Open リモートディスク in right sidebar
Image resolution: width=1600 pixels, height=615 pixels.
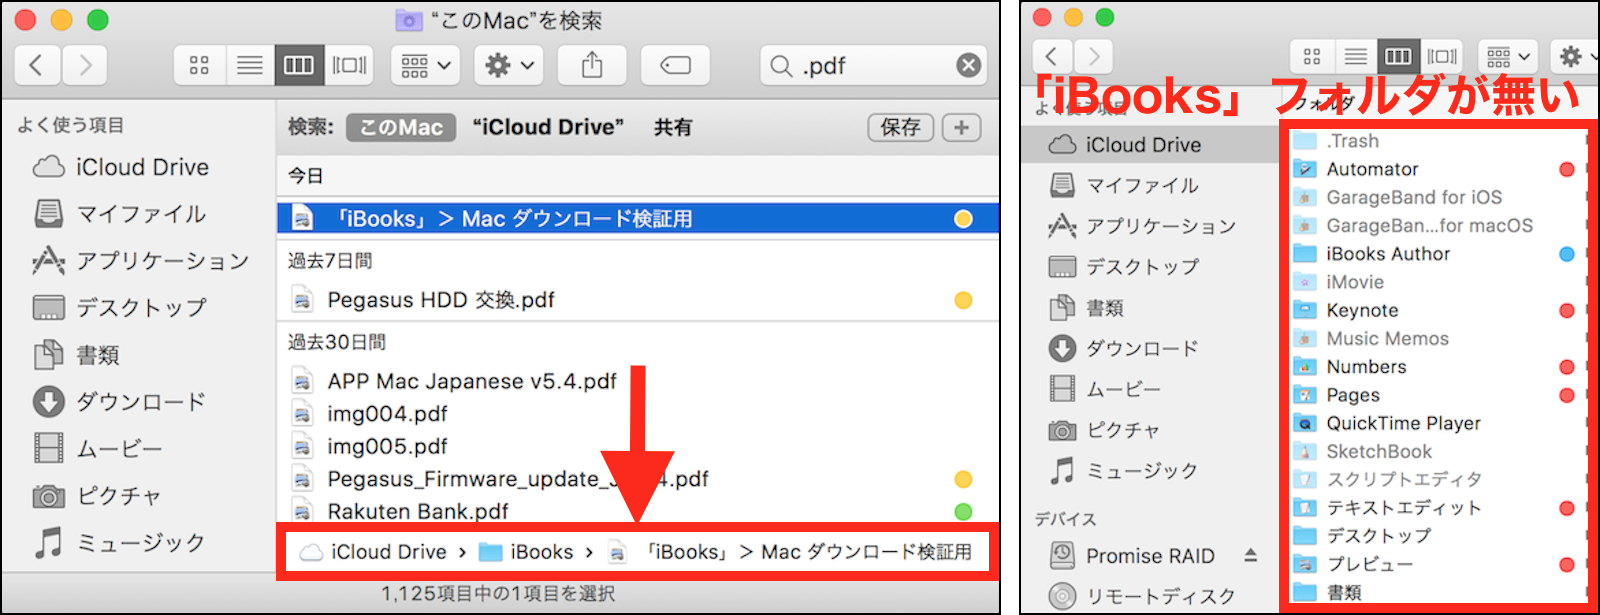click(1142, 596)
